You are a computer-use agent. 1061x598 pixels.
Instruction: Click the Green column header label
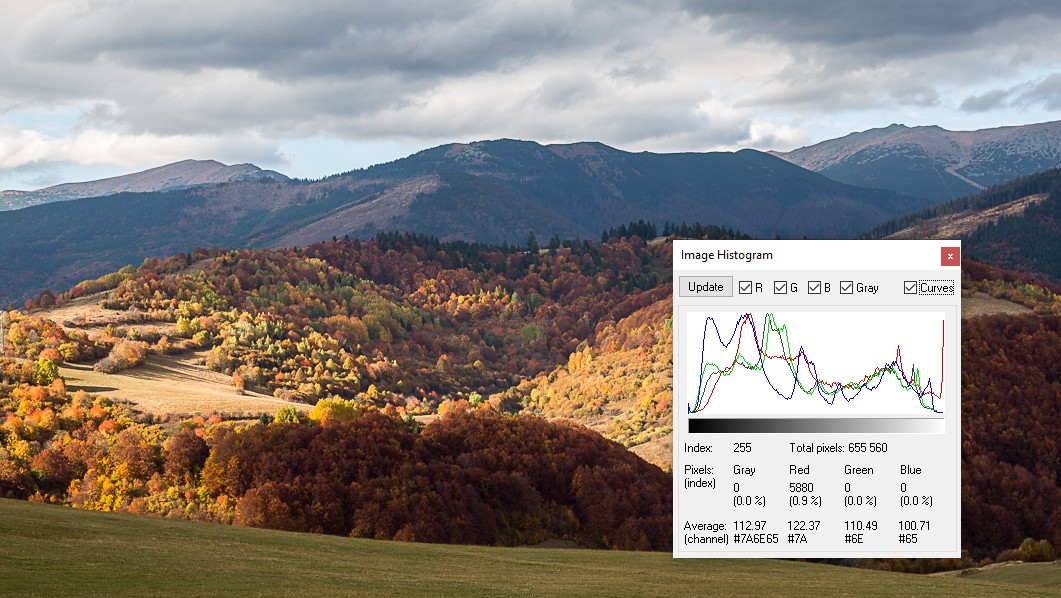[x=858, y=470]
